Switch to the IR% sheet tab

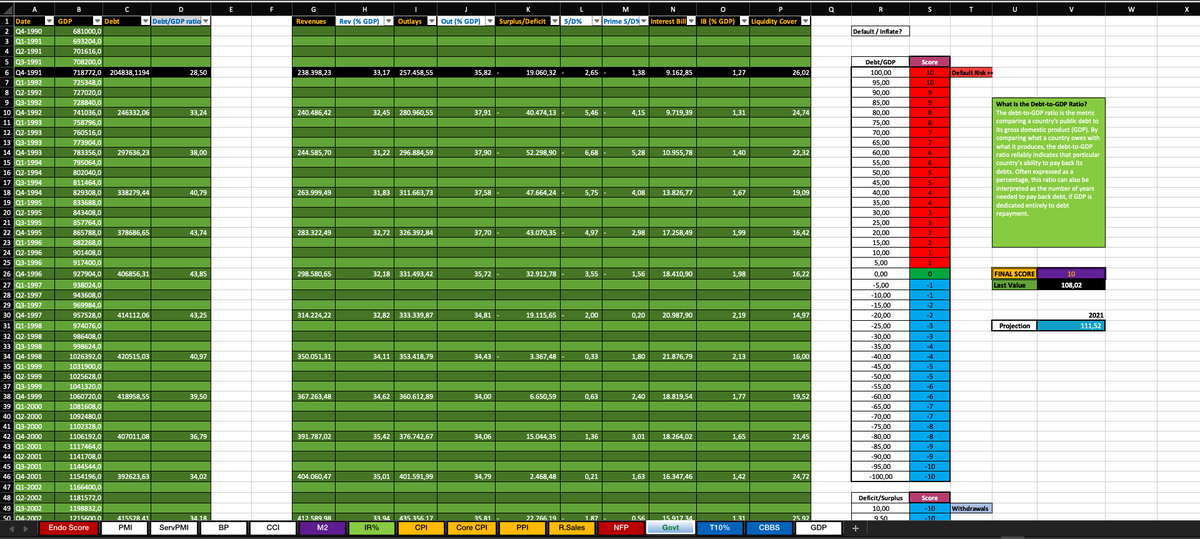(372, 528)
